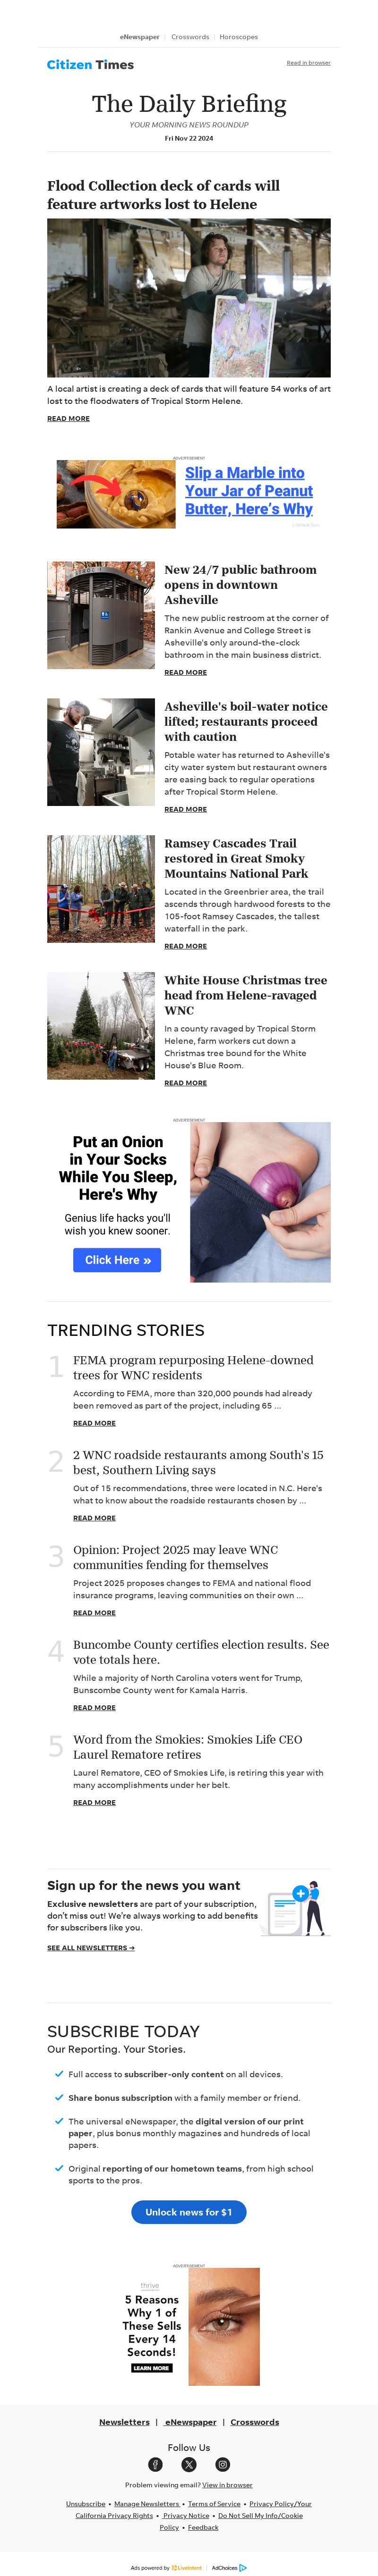Open the peanut butter jar ad headline
The width and height of the screenshot is (378, 2576).
[249, 490]
